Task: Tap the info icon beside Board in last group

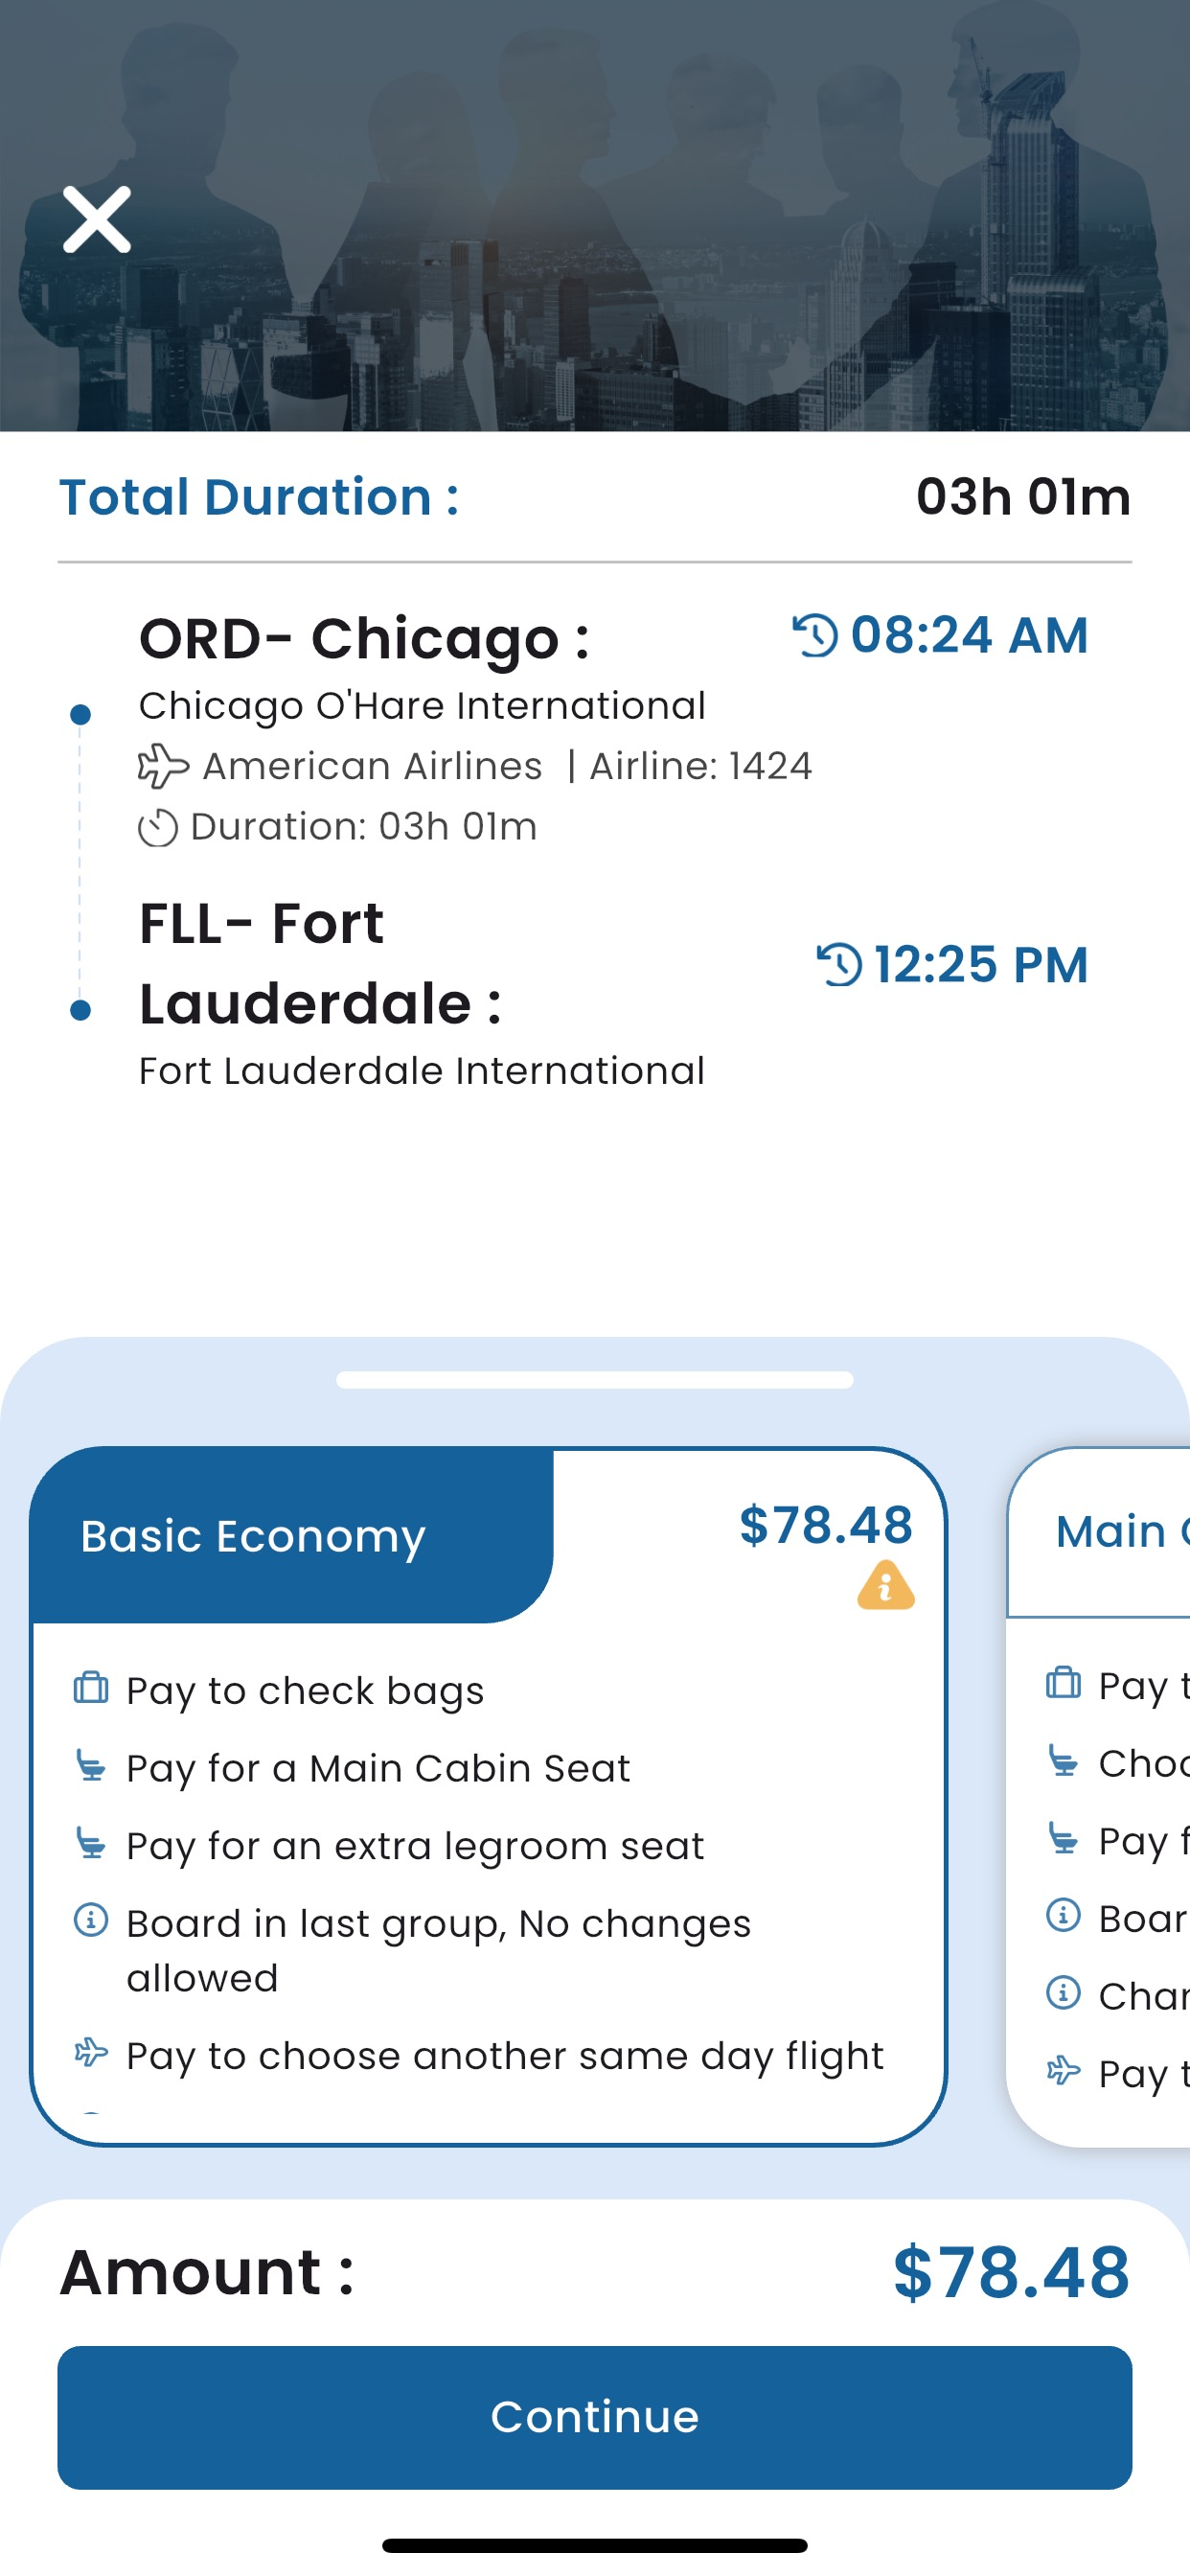Action: [x=91, y=1921]
